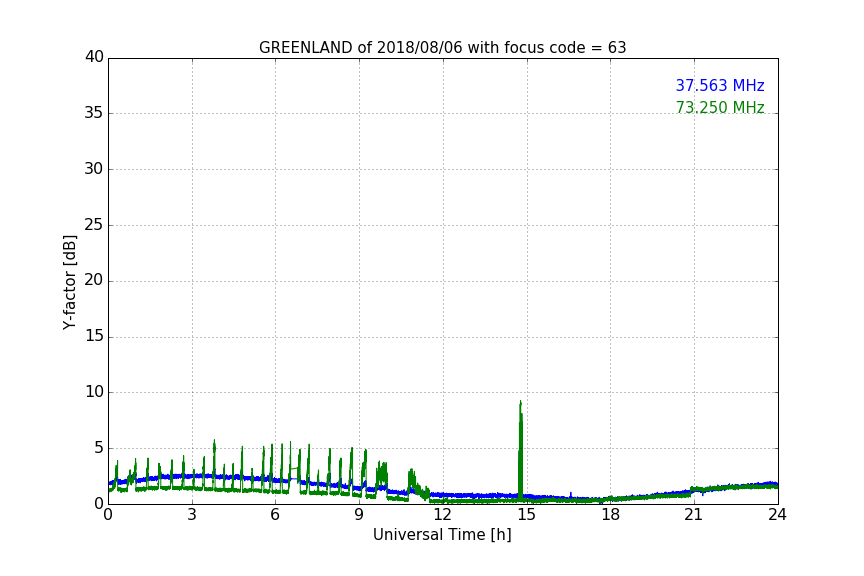Click the x-axis tick label '18'
The width and height of the screenshot is (864, 576).
[610, 515]
